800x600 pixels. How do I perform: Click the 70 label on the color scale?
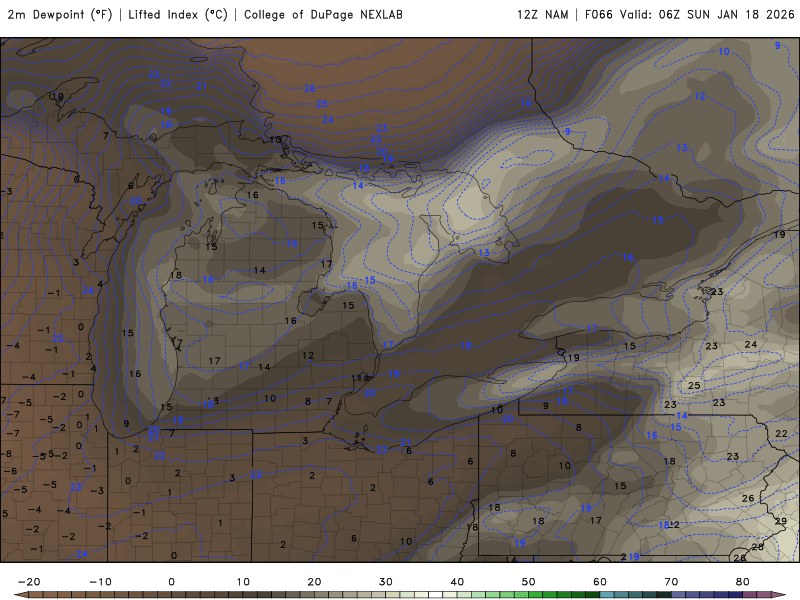[x=671, y=582]
